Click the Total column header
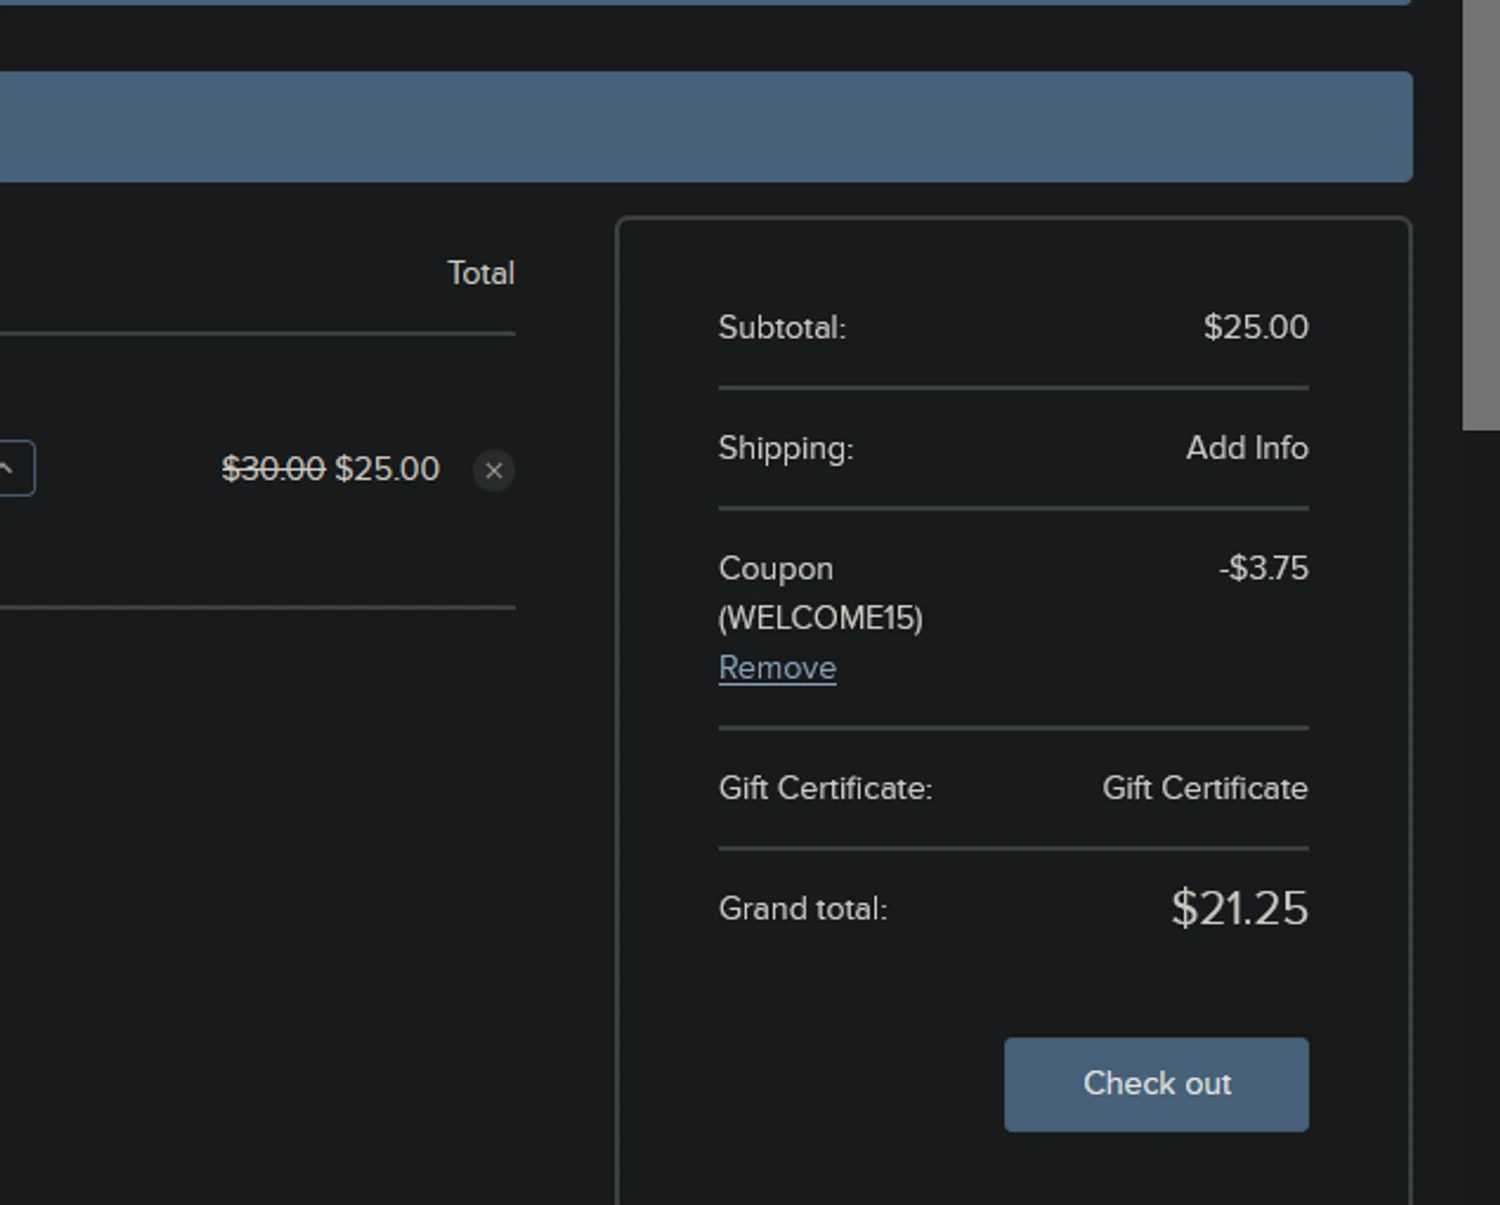Screen dimensions: 1500x1205 click(481, 273)
